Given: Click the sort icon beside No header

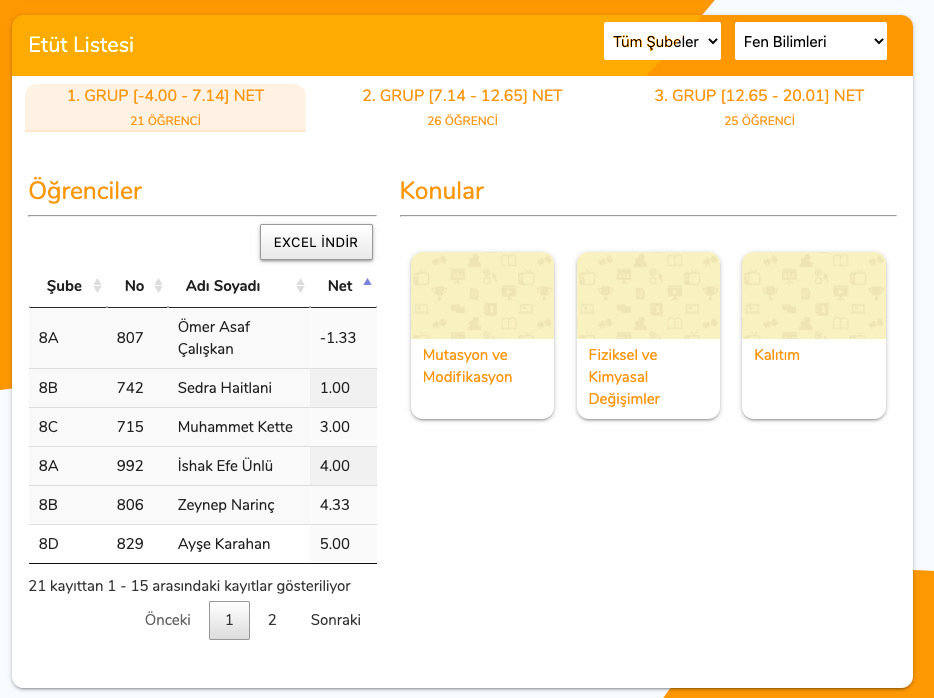Looking at the screenshot, I should pyautogui.click(x=158, y=286).
